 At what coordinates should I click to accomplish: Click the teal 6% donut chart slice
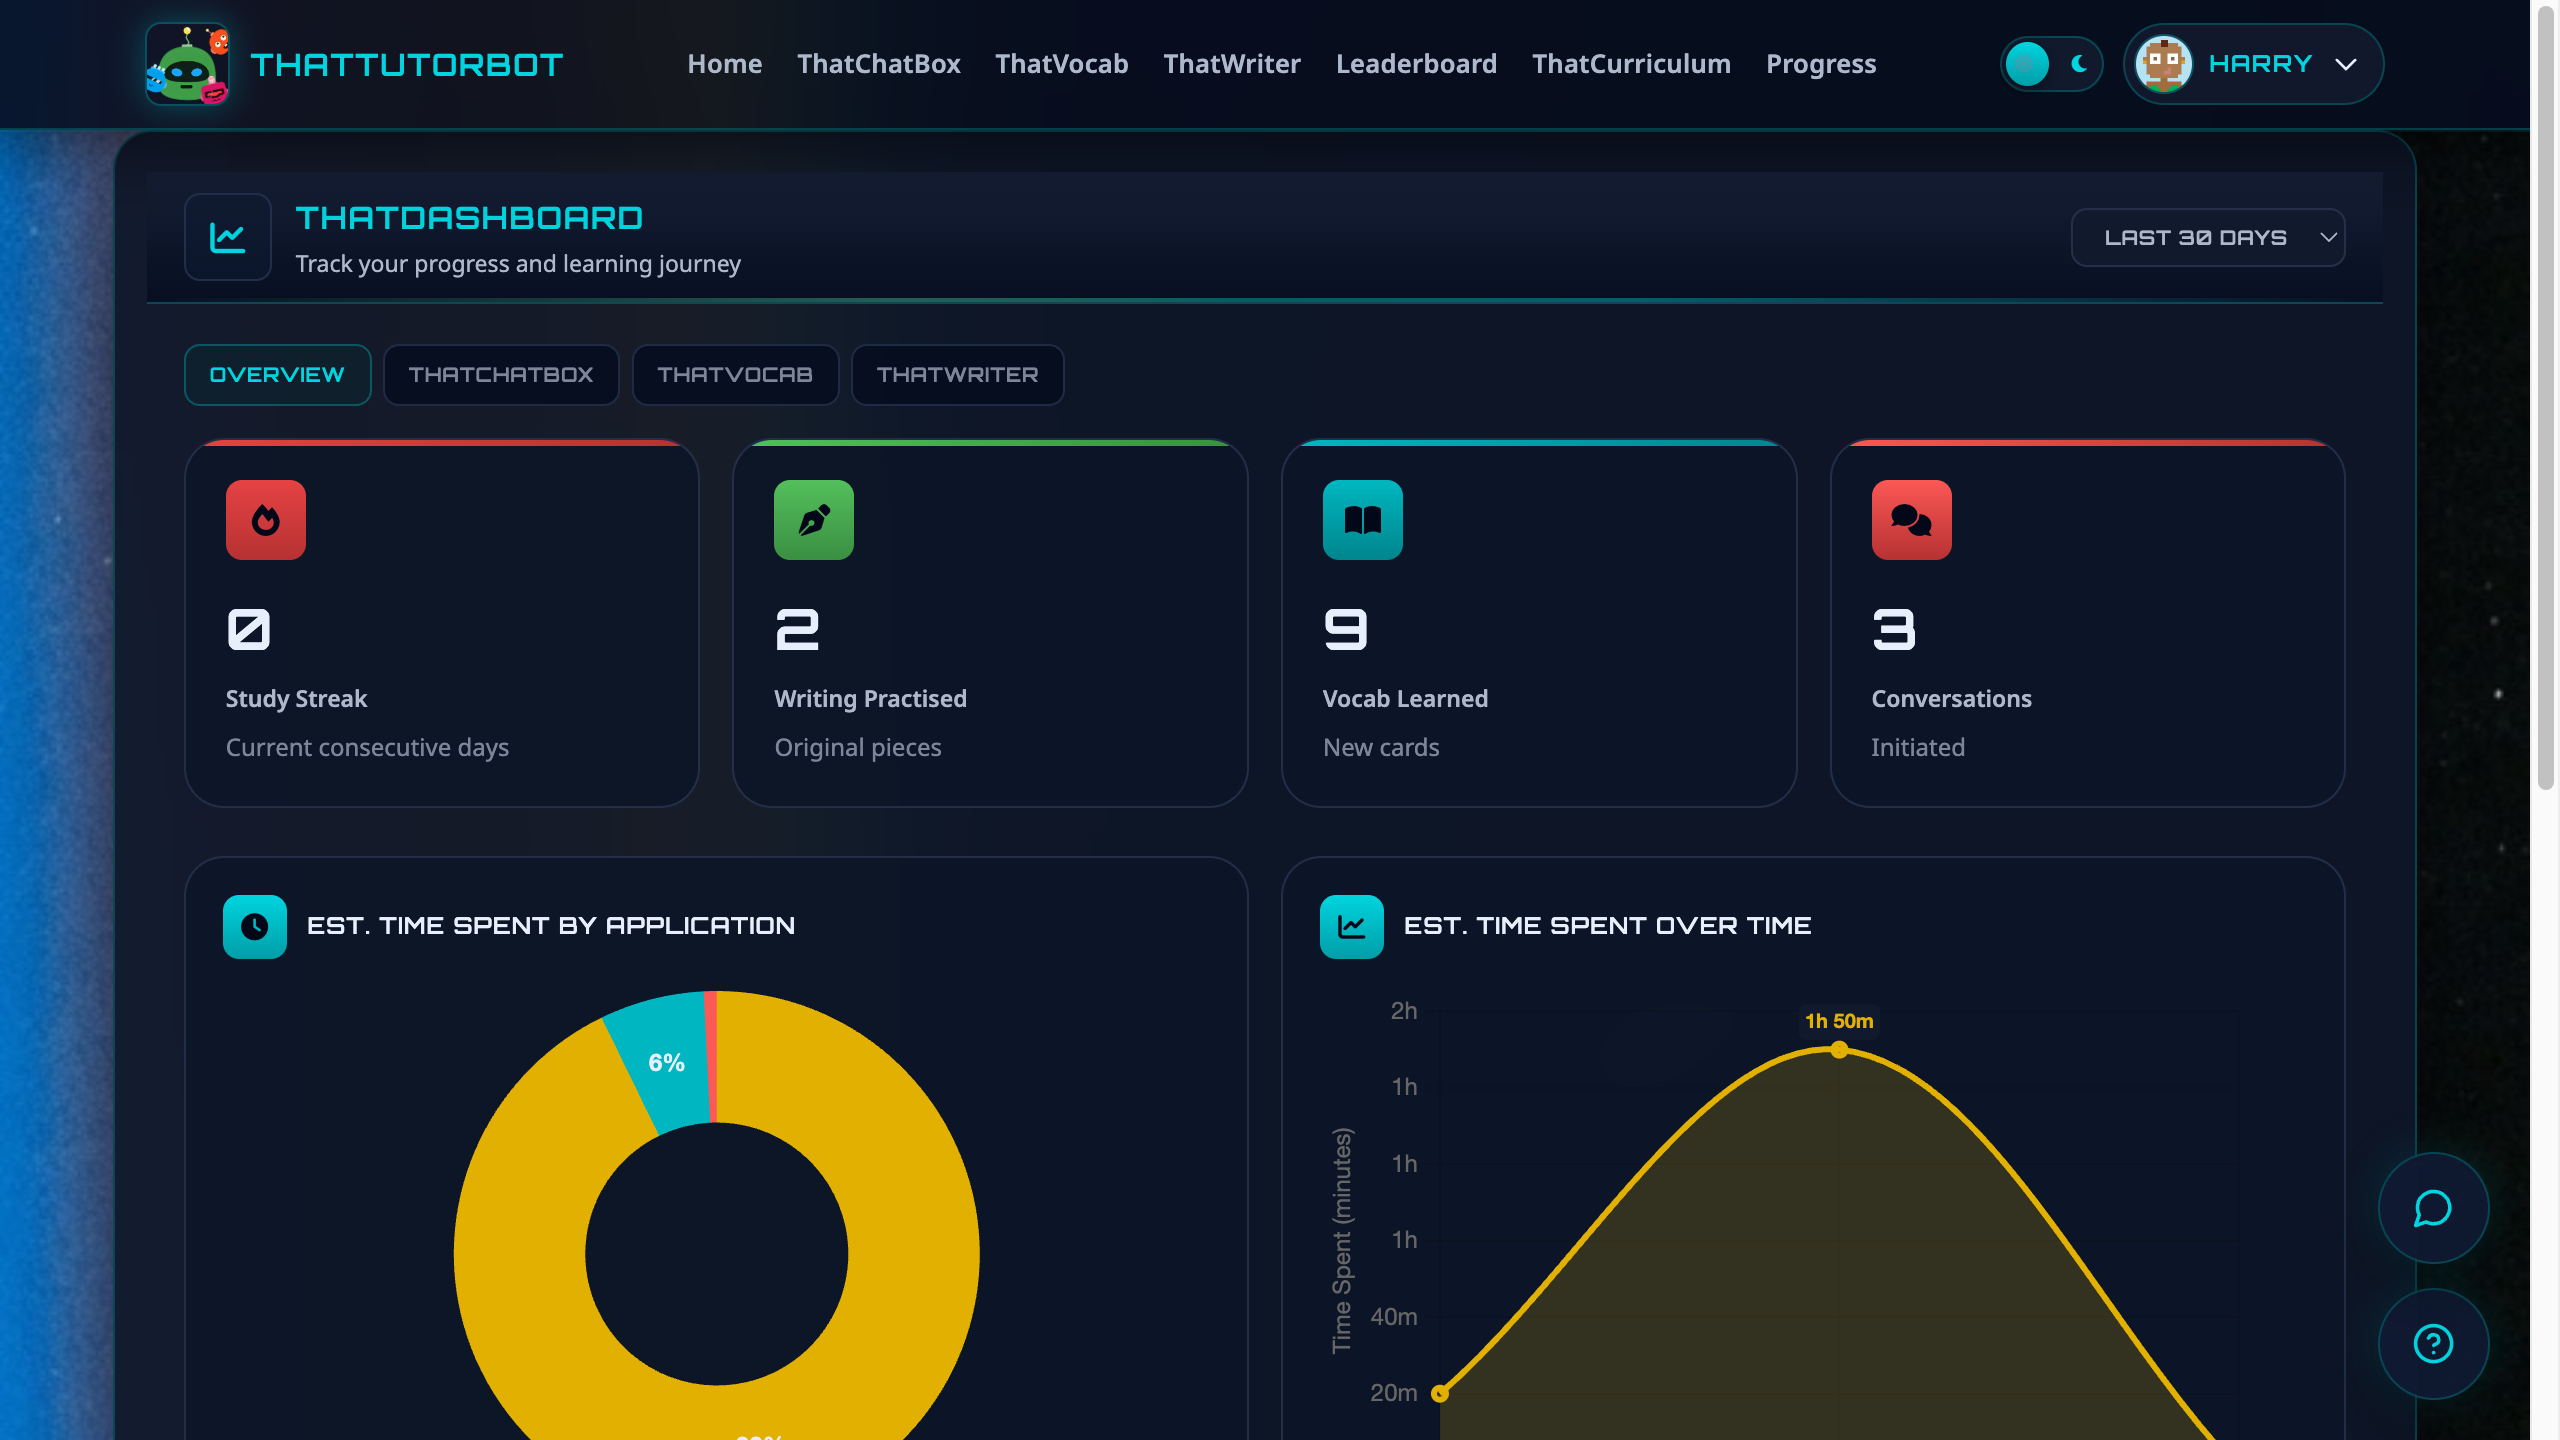coord(664,1063)
